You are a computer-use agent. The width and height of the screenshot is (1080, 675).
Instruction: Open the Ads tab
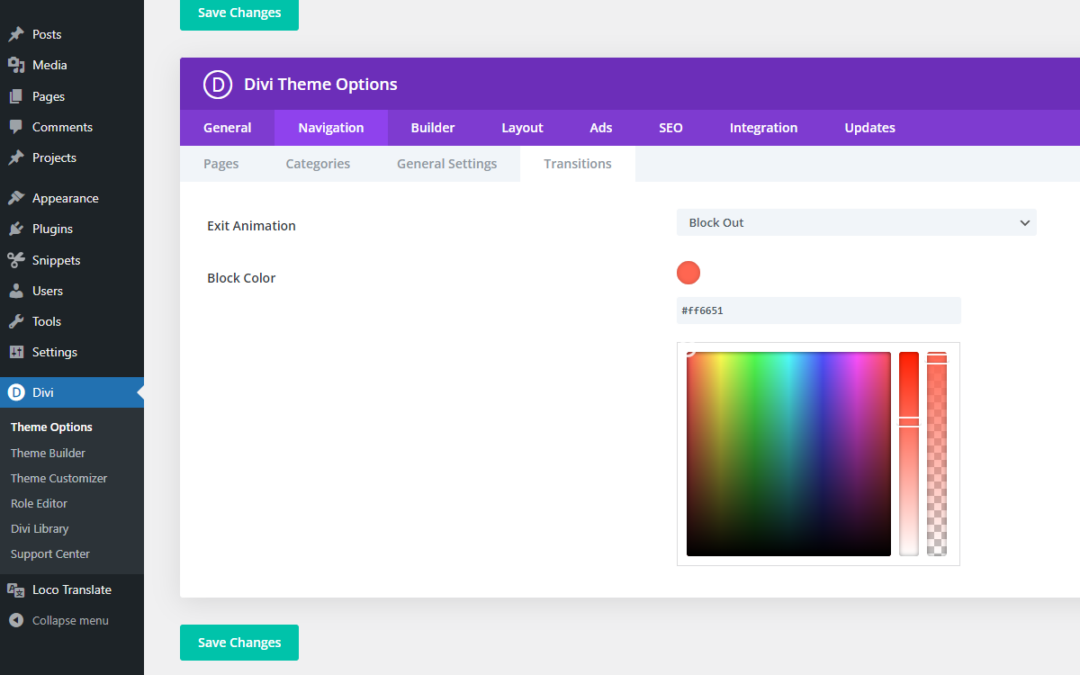coord(601,127)
